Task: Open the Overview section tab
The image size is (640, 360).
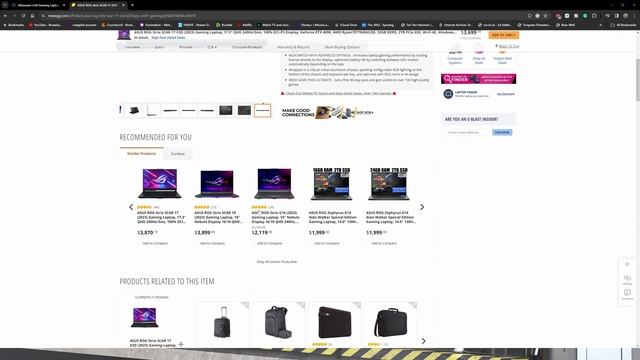Action: click(x=132, y=47)
